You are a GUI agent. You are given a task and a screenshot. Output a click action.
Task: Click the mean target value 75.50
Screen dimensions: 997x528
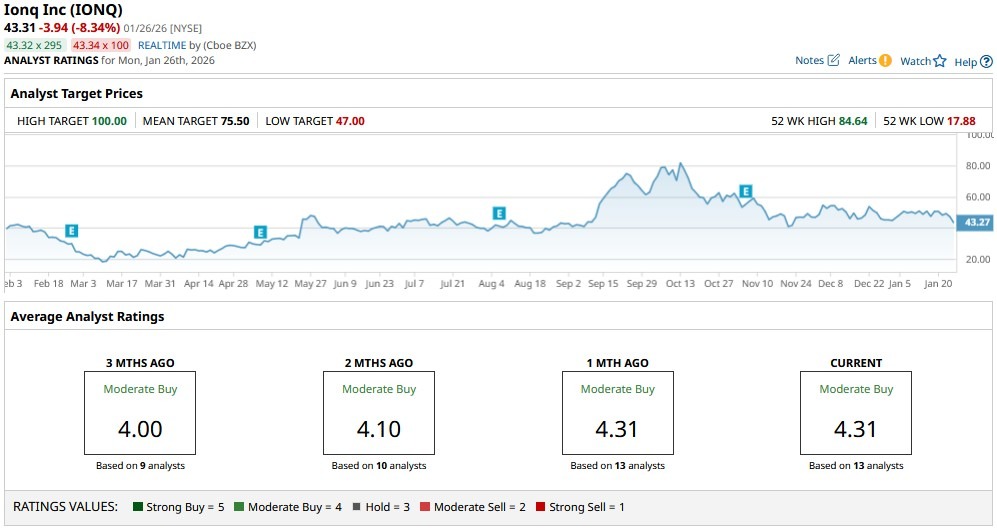tap(235, 121)
